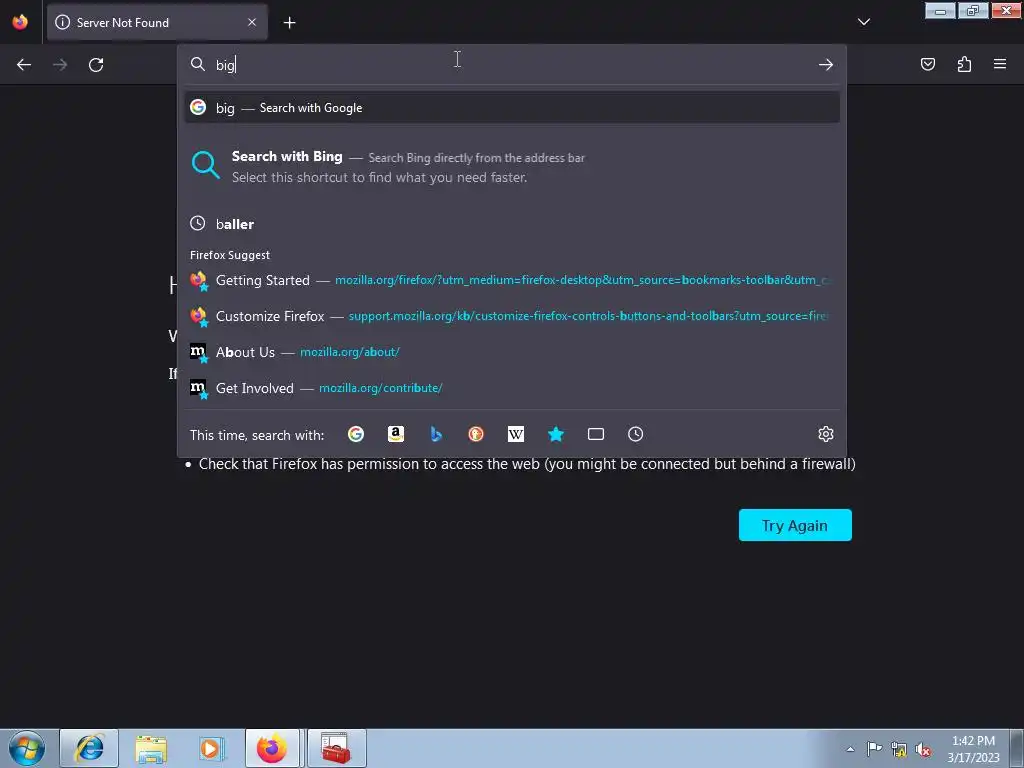
Task: Open Windows Explorer folder in taskbar
Action: point(151,748)
